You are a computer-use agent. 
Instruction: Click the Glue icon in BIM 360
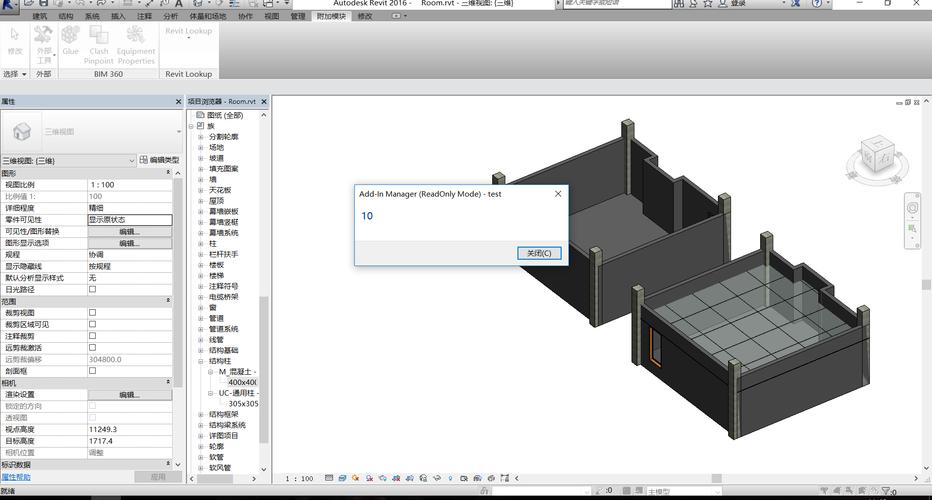click(70, 39)
